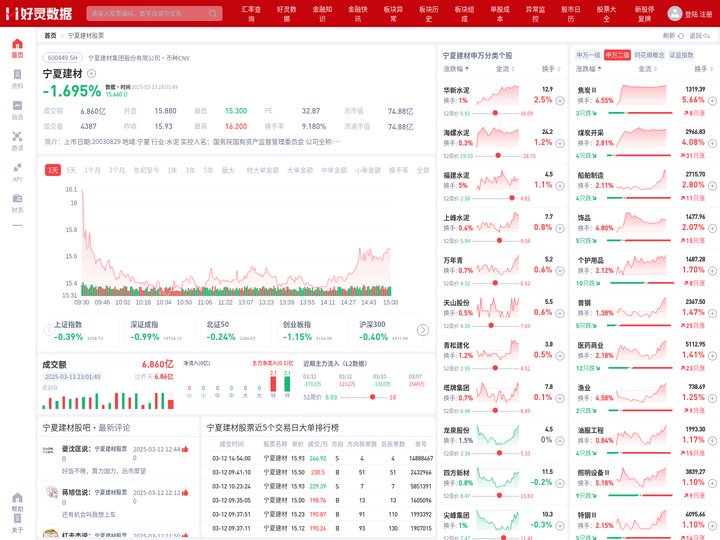Image resolution: width=720 pixels, height=540 pixels.
Task: Click the 03-12 14:54:00 order row
Action: tap(318, 458)
